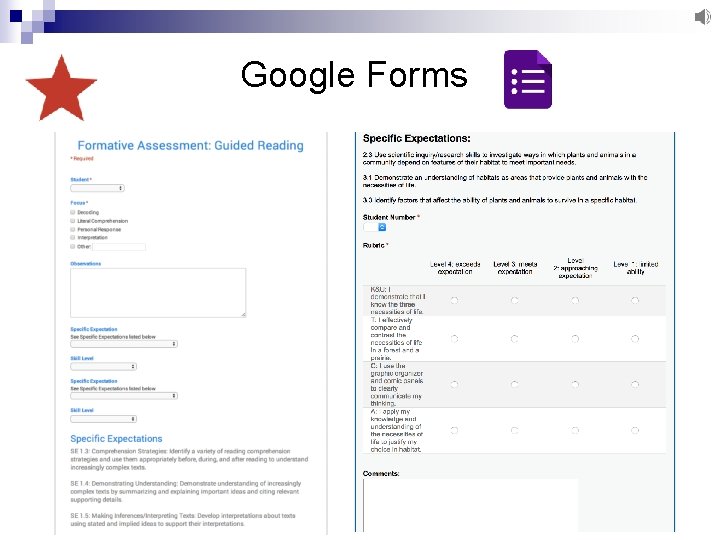The width and height of the screenshot is (720, 540).
Task: Select Level 2 for graphic organizer row
Action: pyautogui.click(x=575, y=384)
